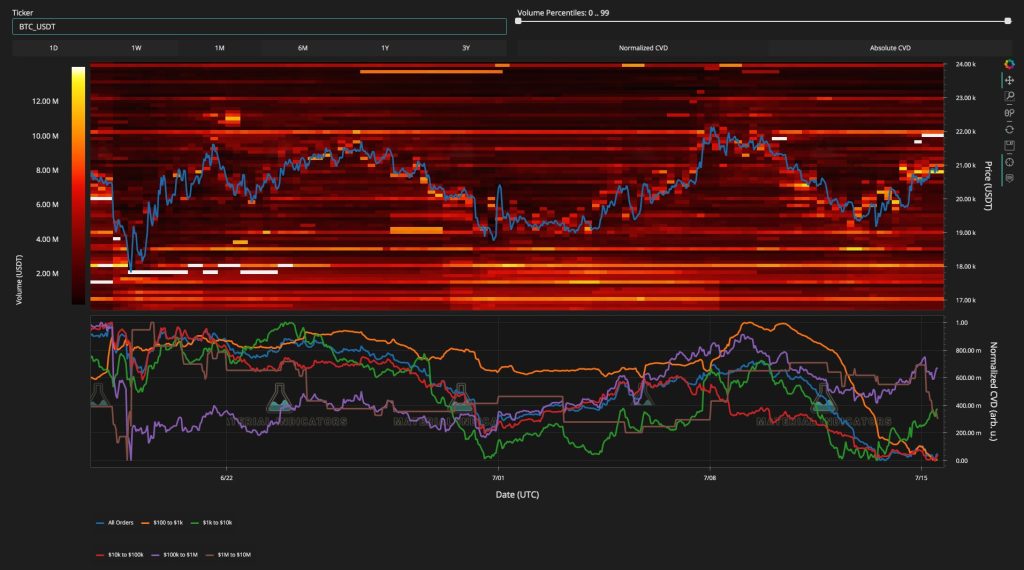Click the Reset chart view icon
This screenshot has height=570, width=1024.
click(x=1009, y=129)
